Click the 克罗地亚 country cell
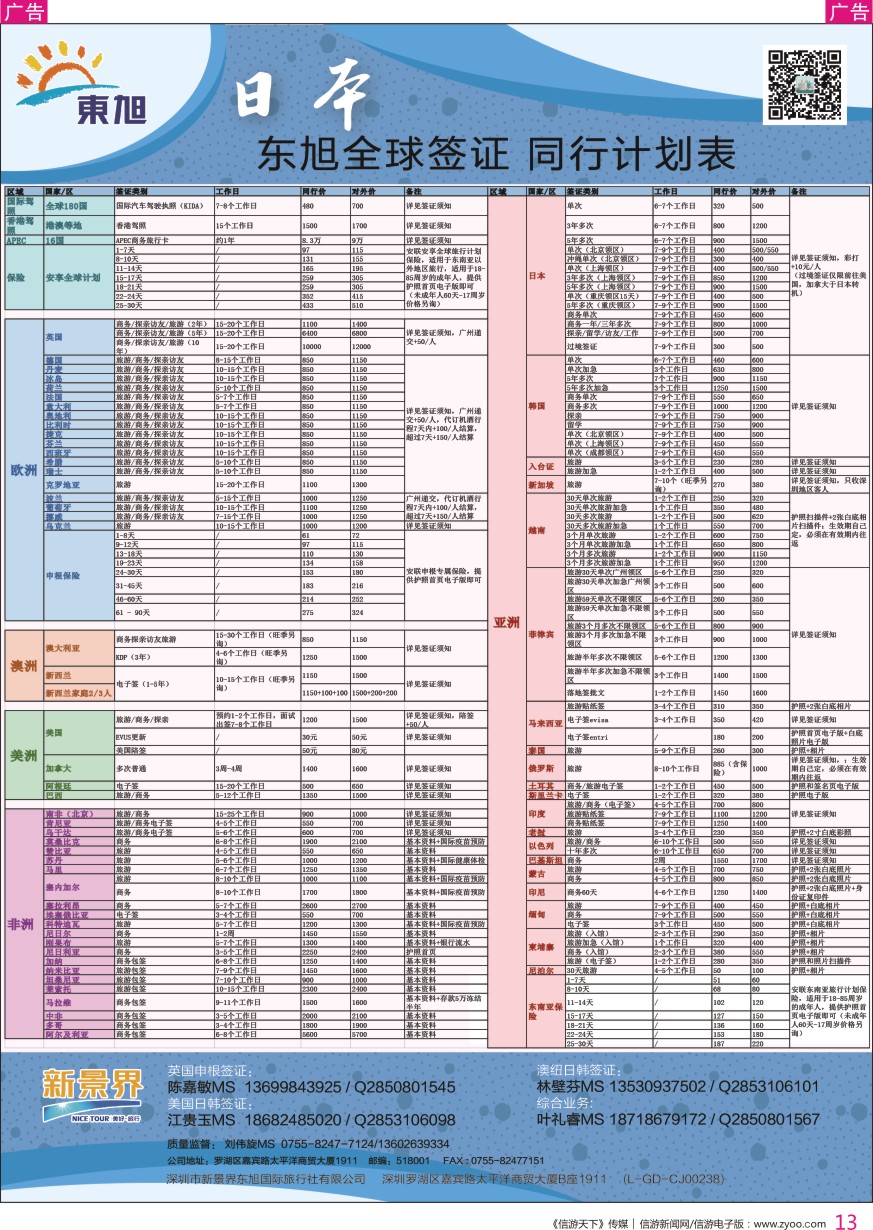Image resolution: width=873 pixels, height=1230 pixels. (x=79, y=484)
